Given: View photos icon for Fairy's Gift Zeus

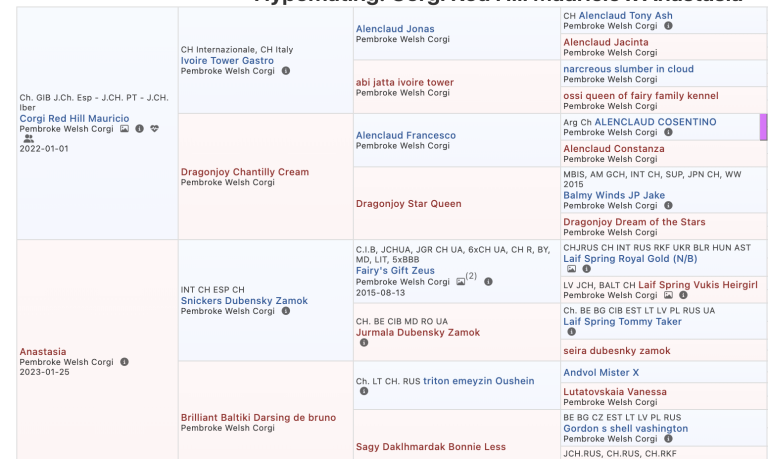Looking at the screenshot, I should point(460,282).
